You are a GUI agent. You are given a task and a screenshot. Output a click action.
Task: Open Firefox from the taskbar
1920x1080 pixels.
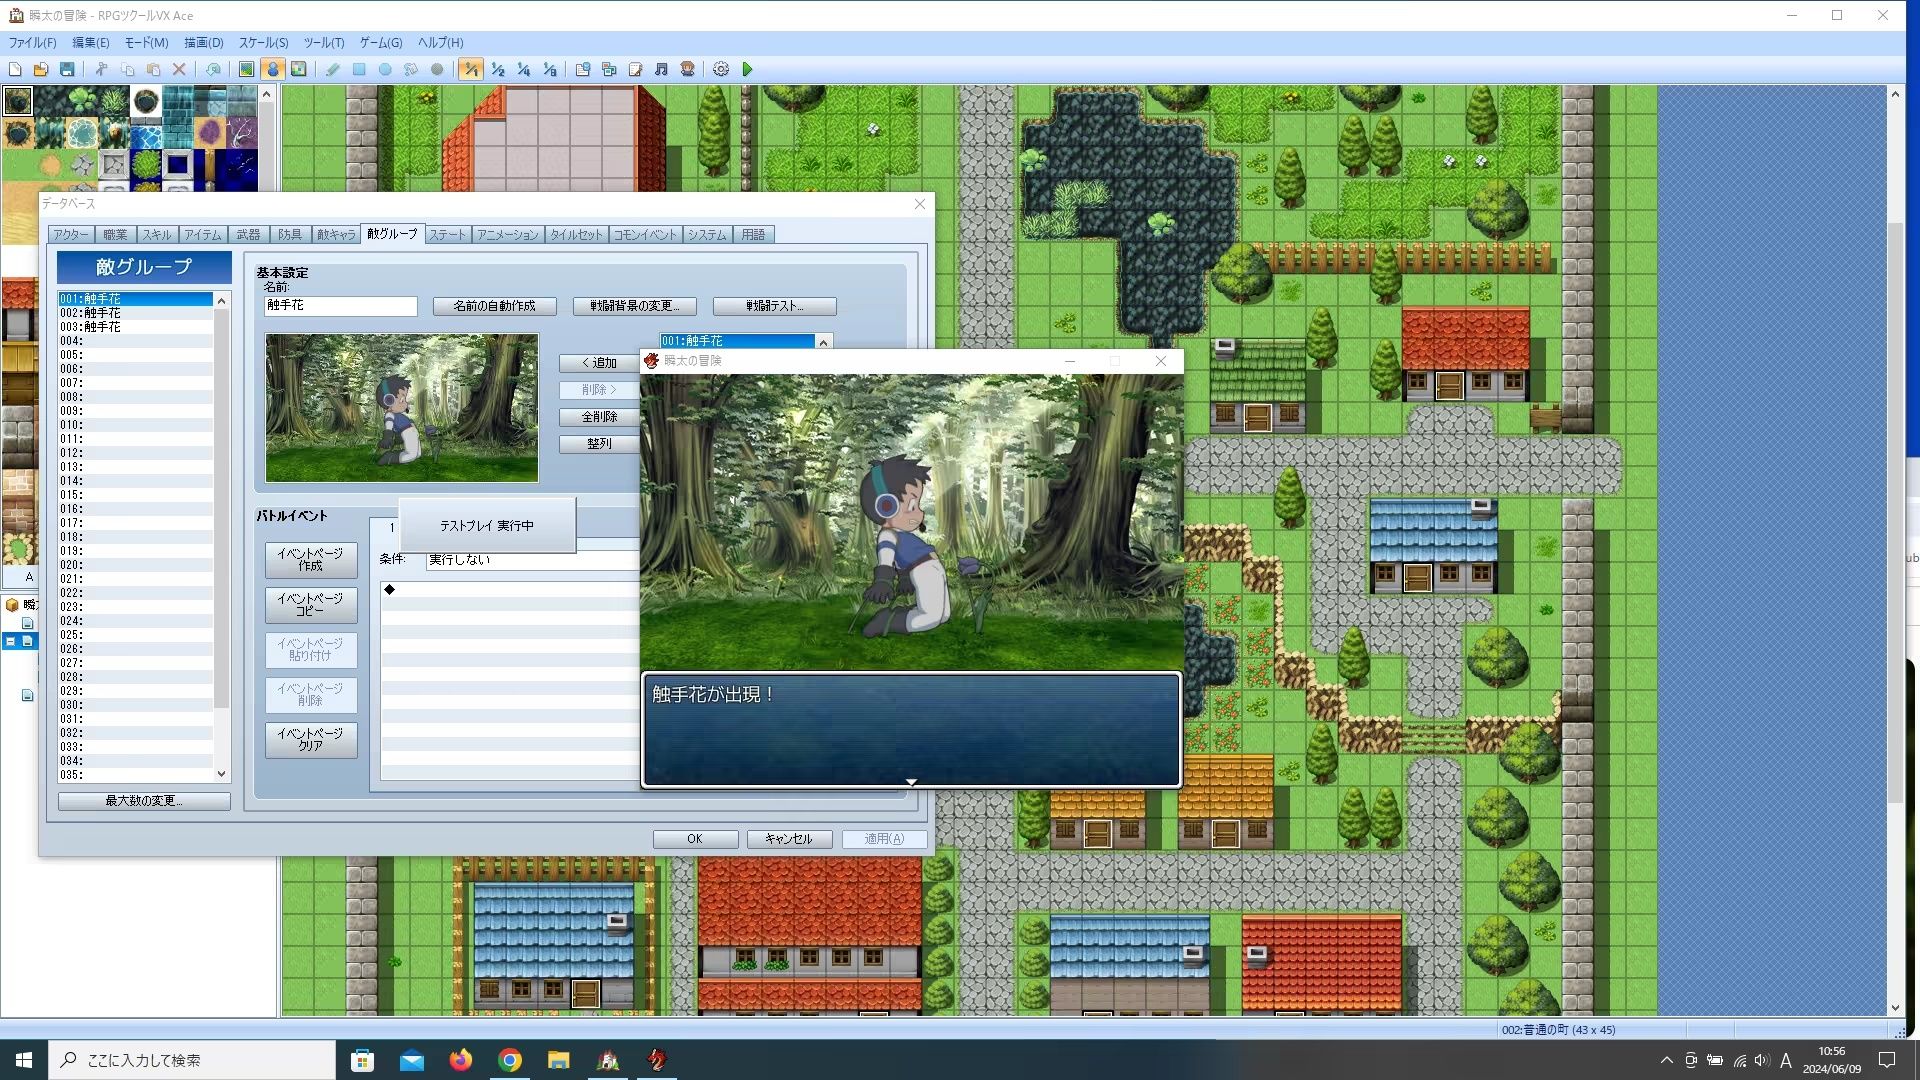pos(460,1060)
